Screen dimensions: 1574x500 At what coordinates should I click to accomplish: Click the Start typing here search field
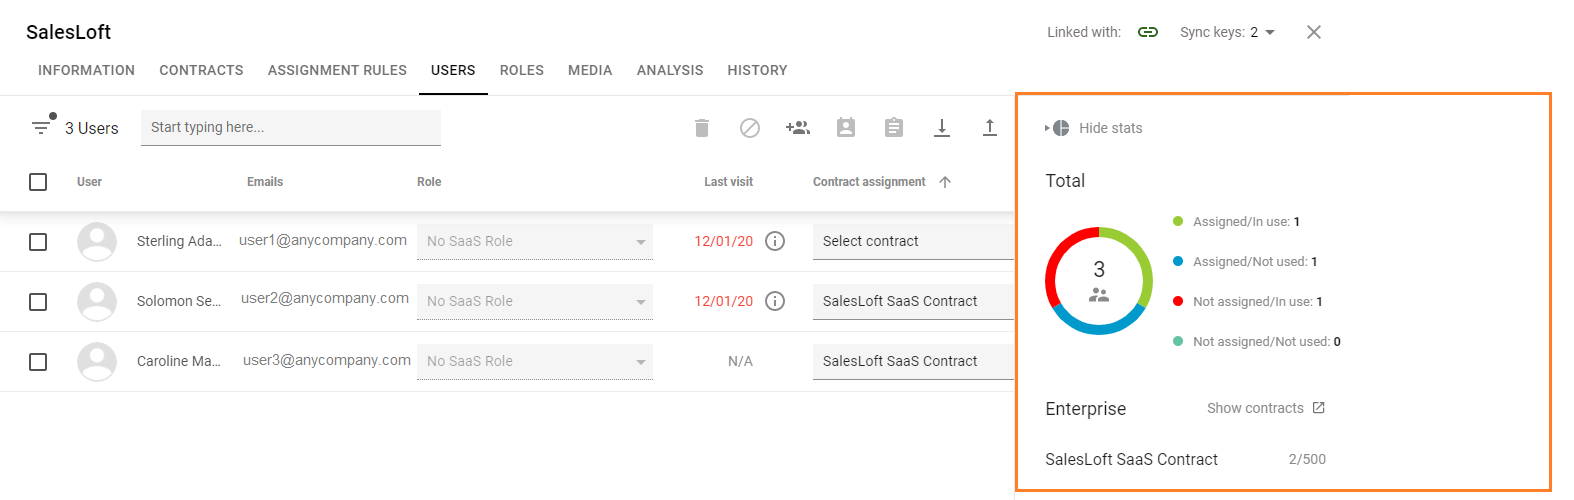point(291,127)
